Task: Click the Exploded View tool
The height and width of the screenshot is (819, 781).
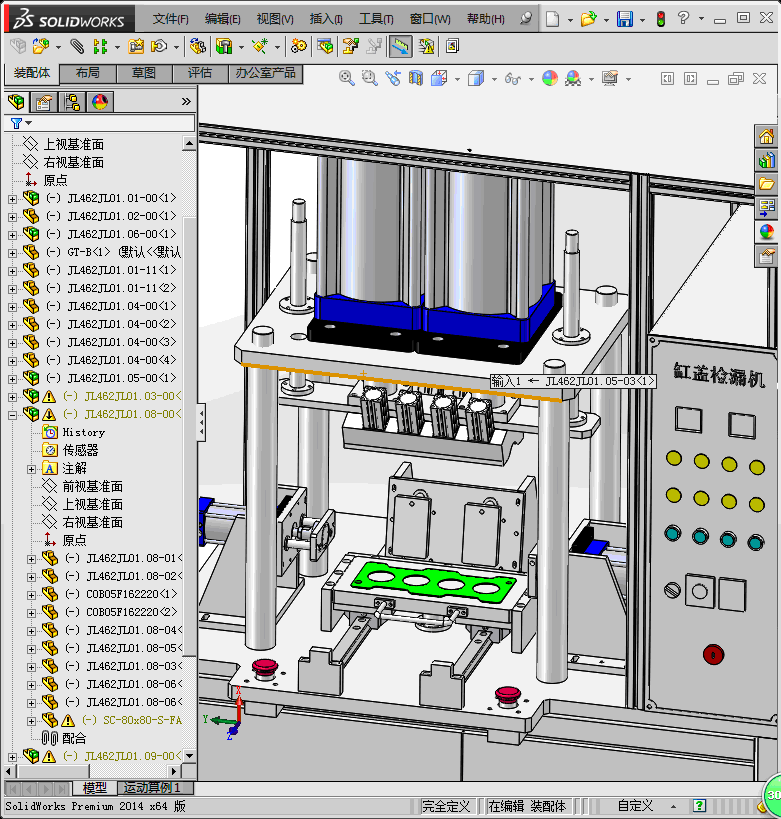Action: [351, 46]
